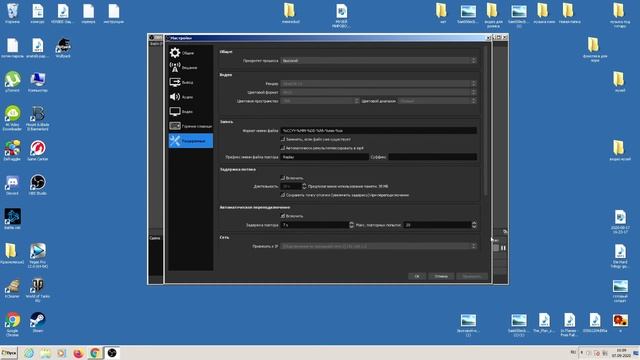640x360 pixels.
Task: Toggle automatically remux to mp4 checkbox
Action: point(283,148)
